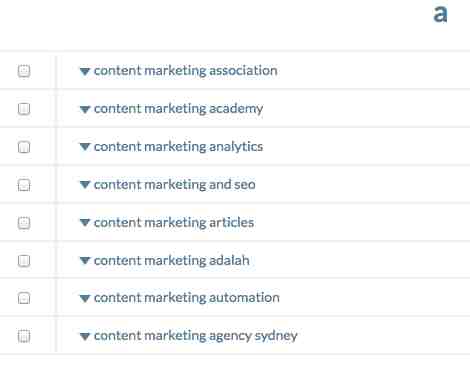This screenshot has width=470, height=366.
Task: Check the content marketing automation row box
Action: (x=24, y=298)
